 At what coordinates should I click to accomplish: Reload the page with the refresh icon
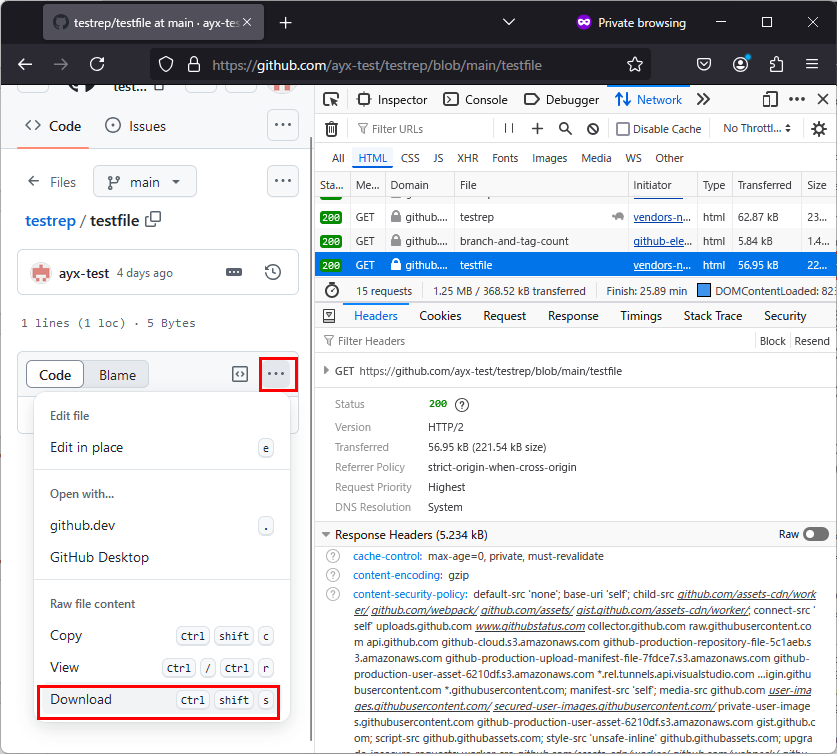97,65
